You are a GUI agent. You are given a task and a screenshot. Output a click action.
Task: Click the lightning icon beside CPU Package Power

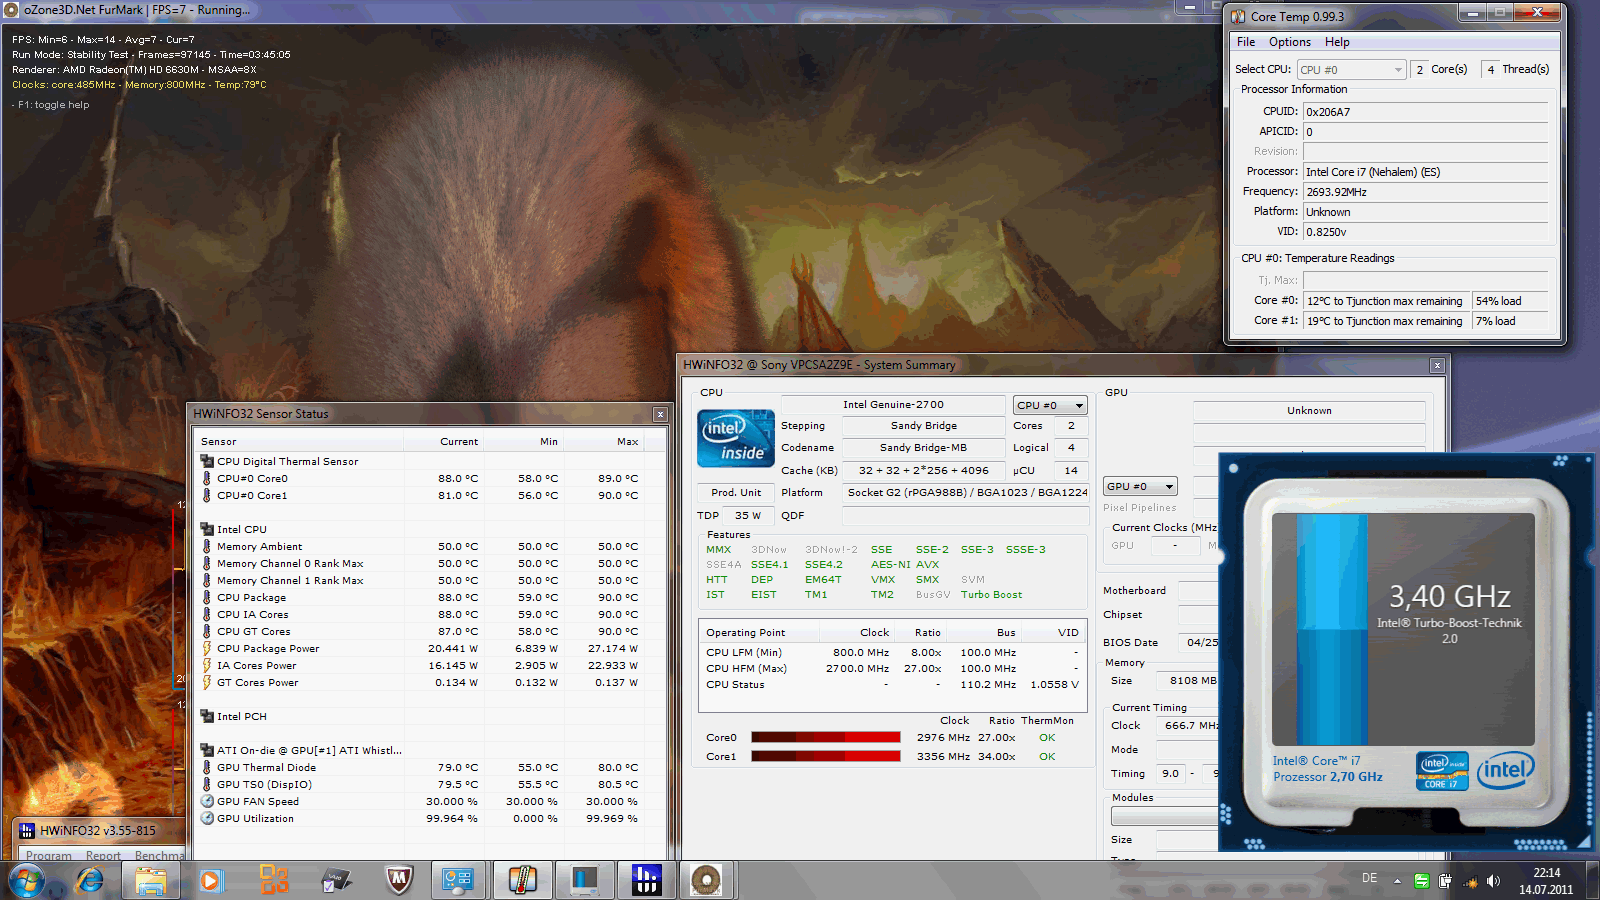tap(207, 649)
